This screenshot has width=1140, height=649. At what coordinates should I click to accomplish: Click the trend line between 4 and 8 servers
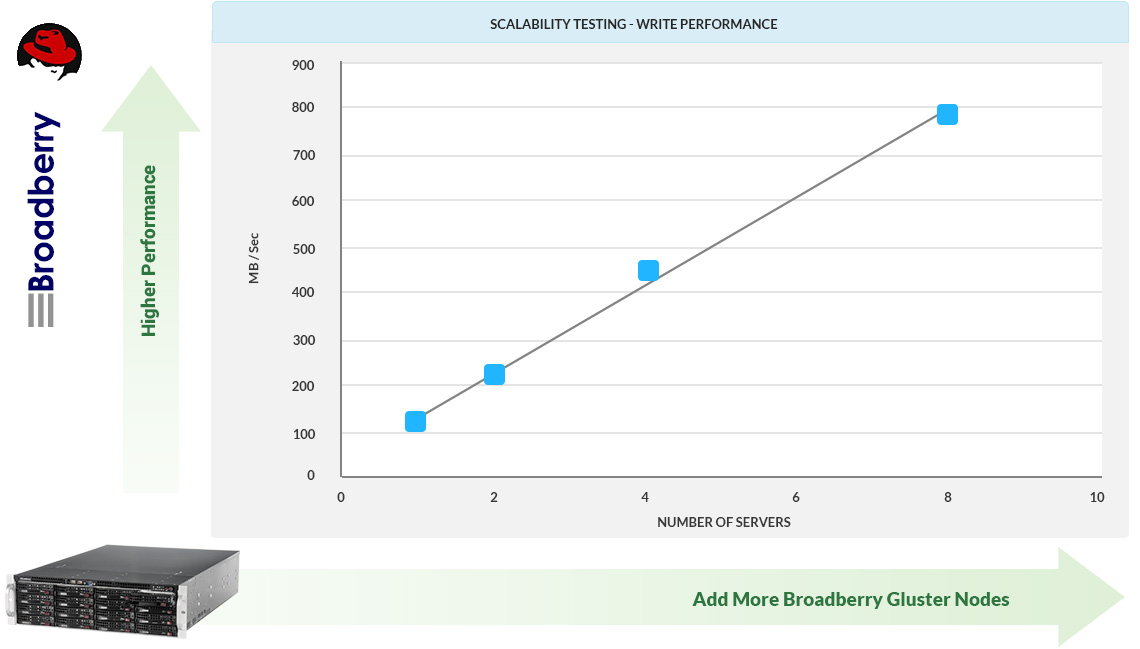798,193
